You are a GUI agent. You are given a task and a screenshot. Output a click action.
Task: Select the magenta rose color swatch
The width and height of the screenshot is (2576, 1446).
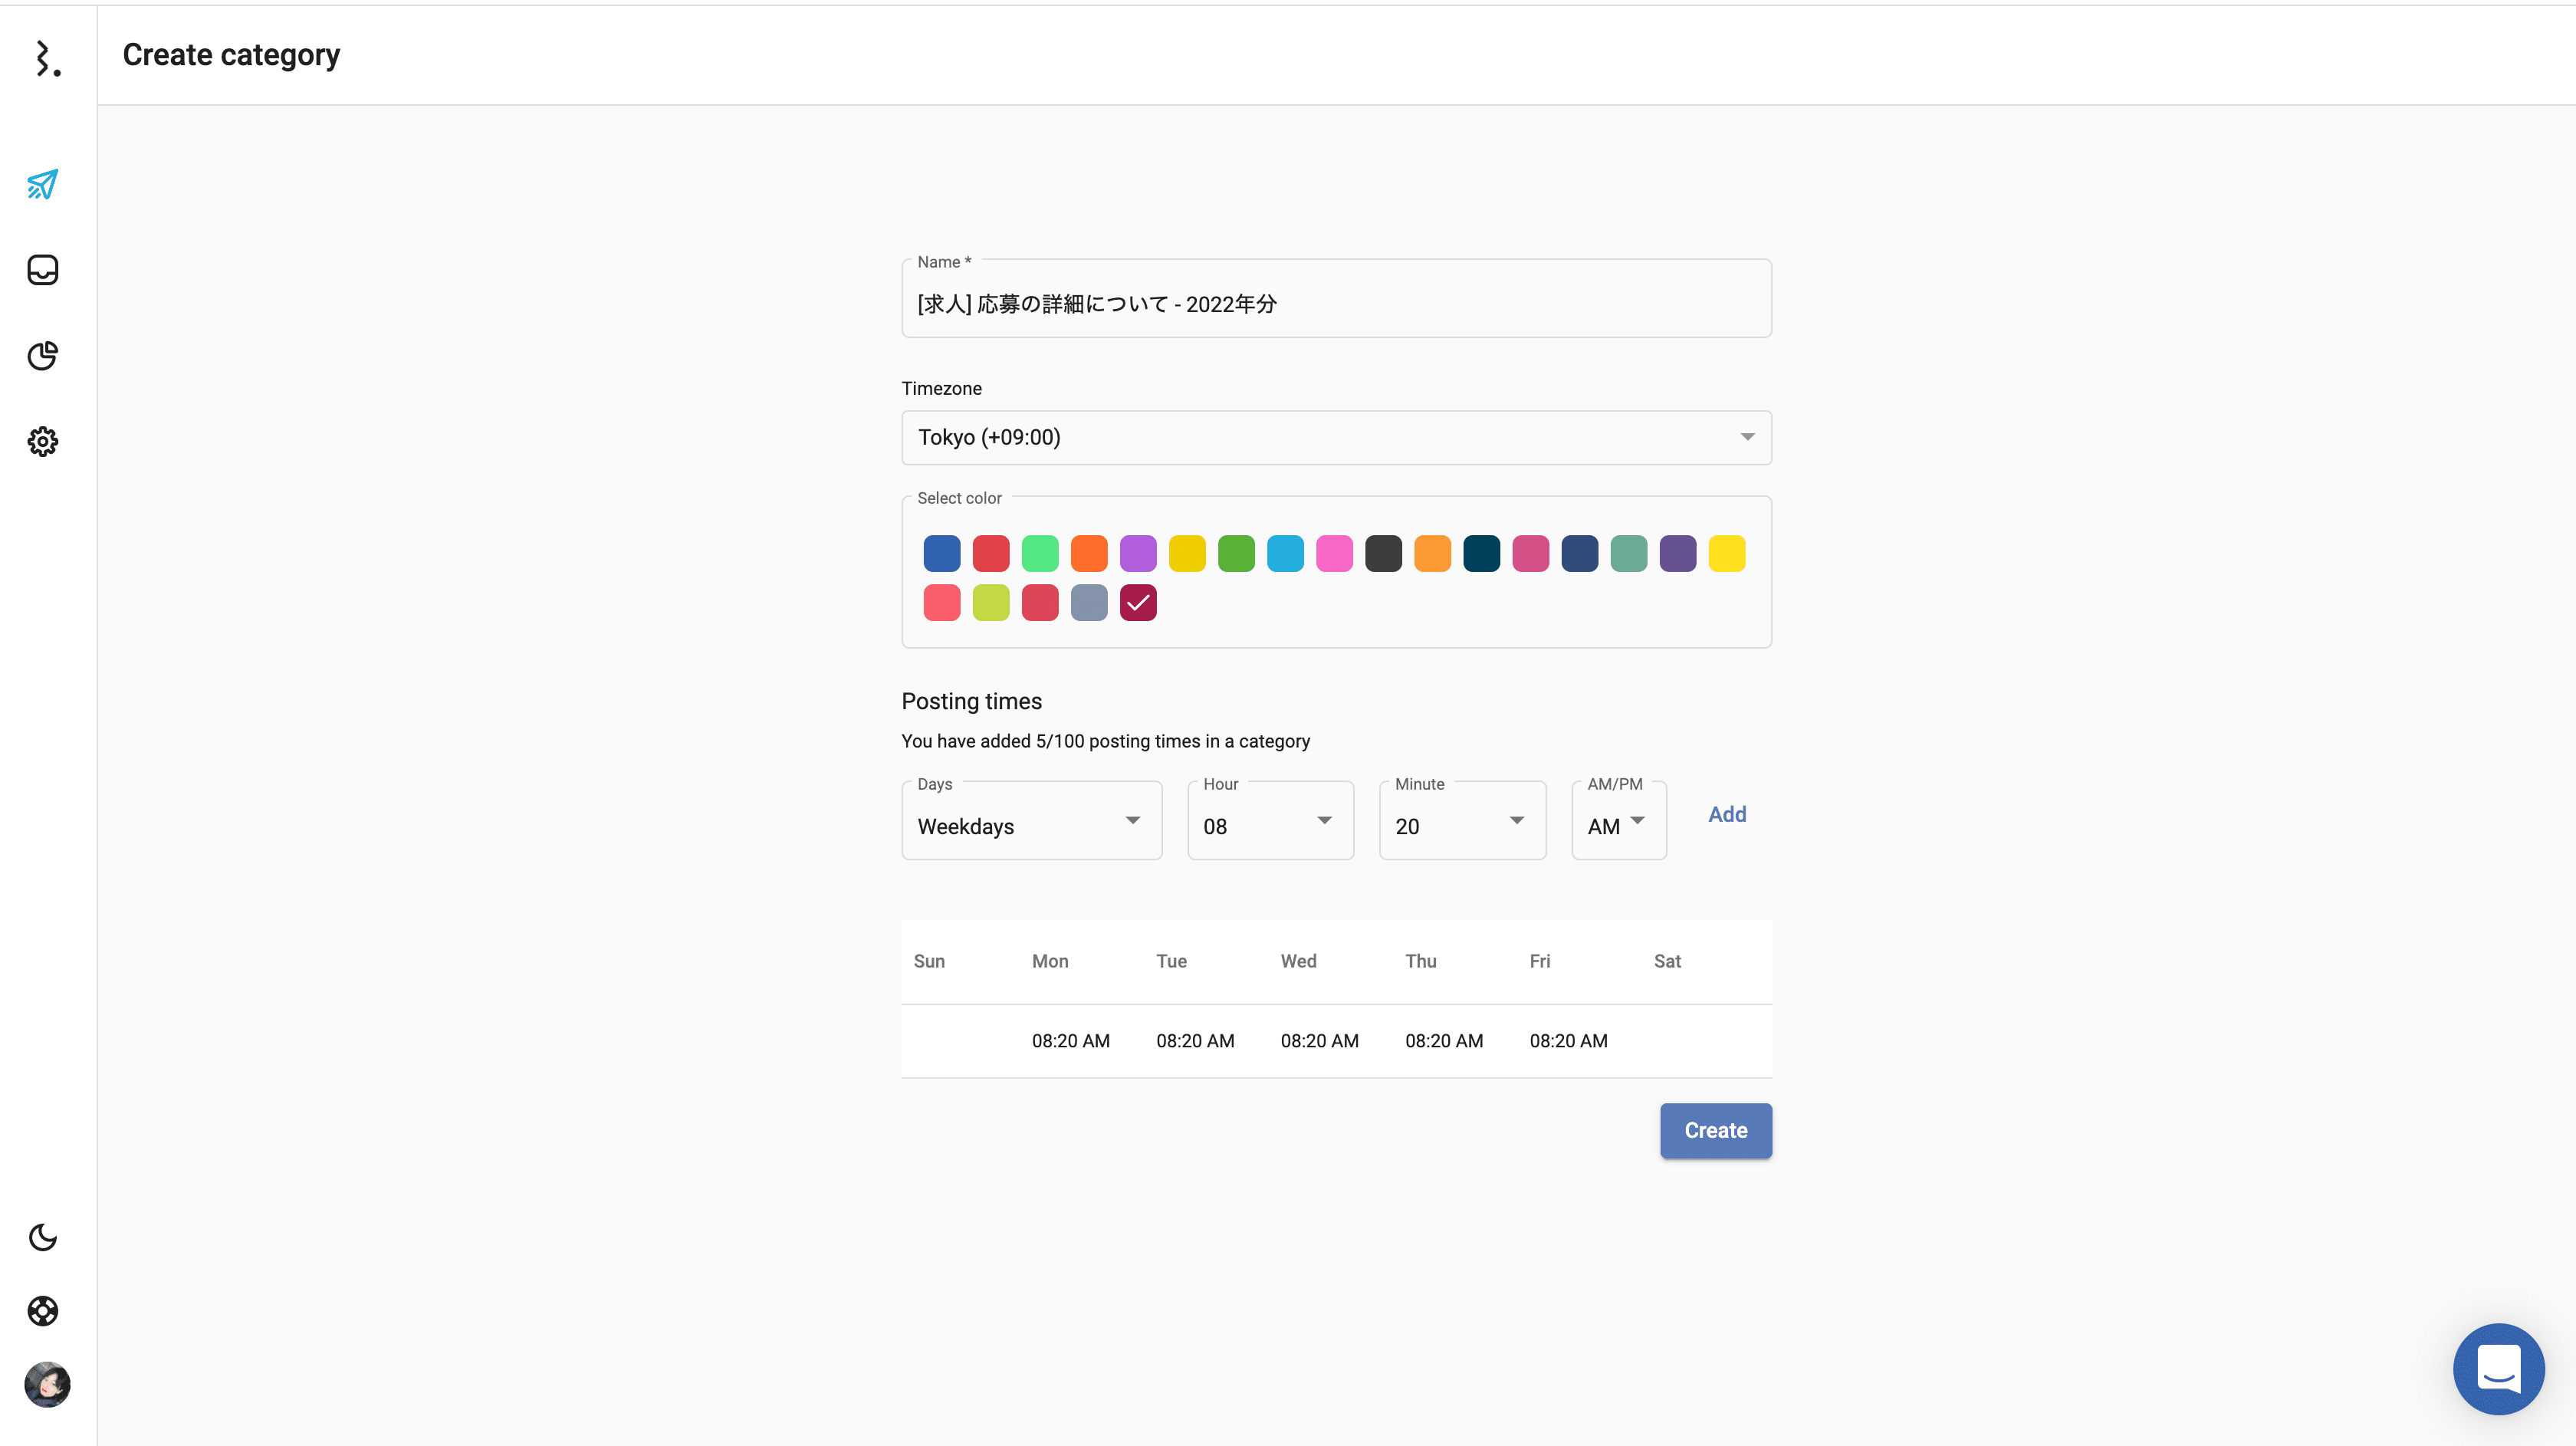[x=1530, y=553]
